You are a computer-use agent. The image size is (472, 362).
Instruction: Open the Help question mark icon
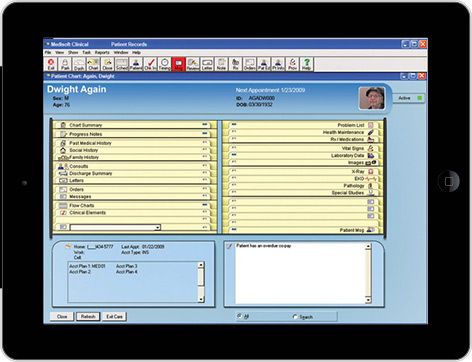coord(307,64)
